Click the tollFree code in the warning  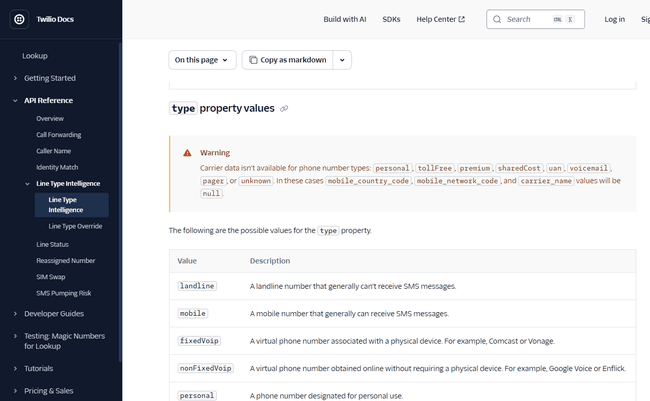coord(435,168)
